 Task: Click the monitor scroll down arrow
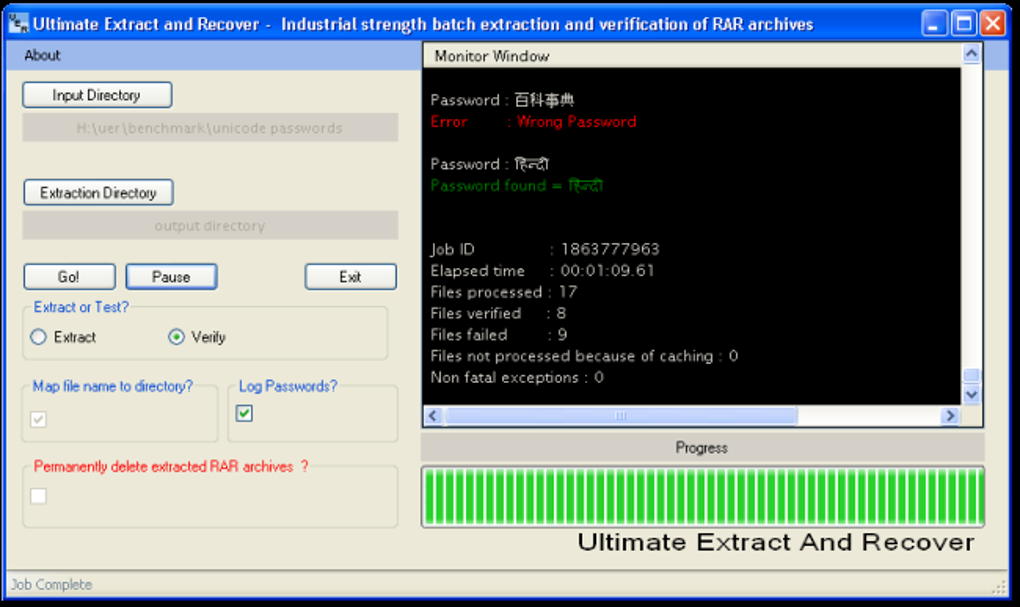[x=971, y=394]
